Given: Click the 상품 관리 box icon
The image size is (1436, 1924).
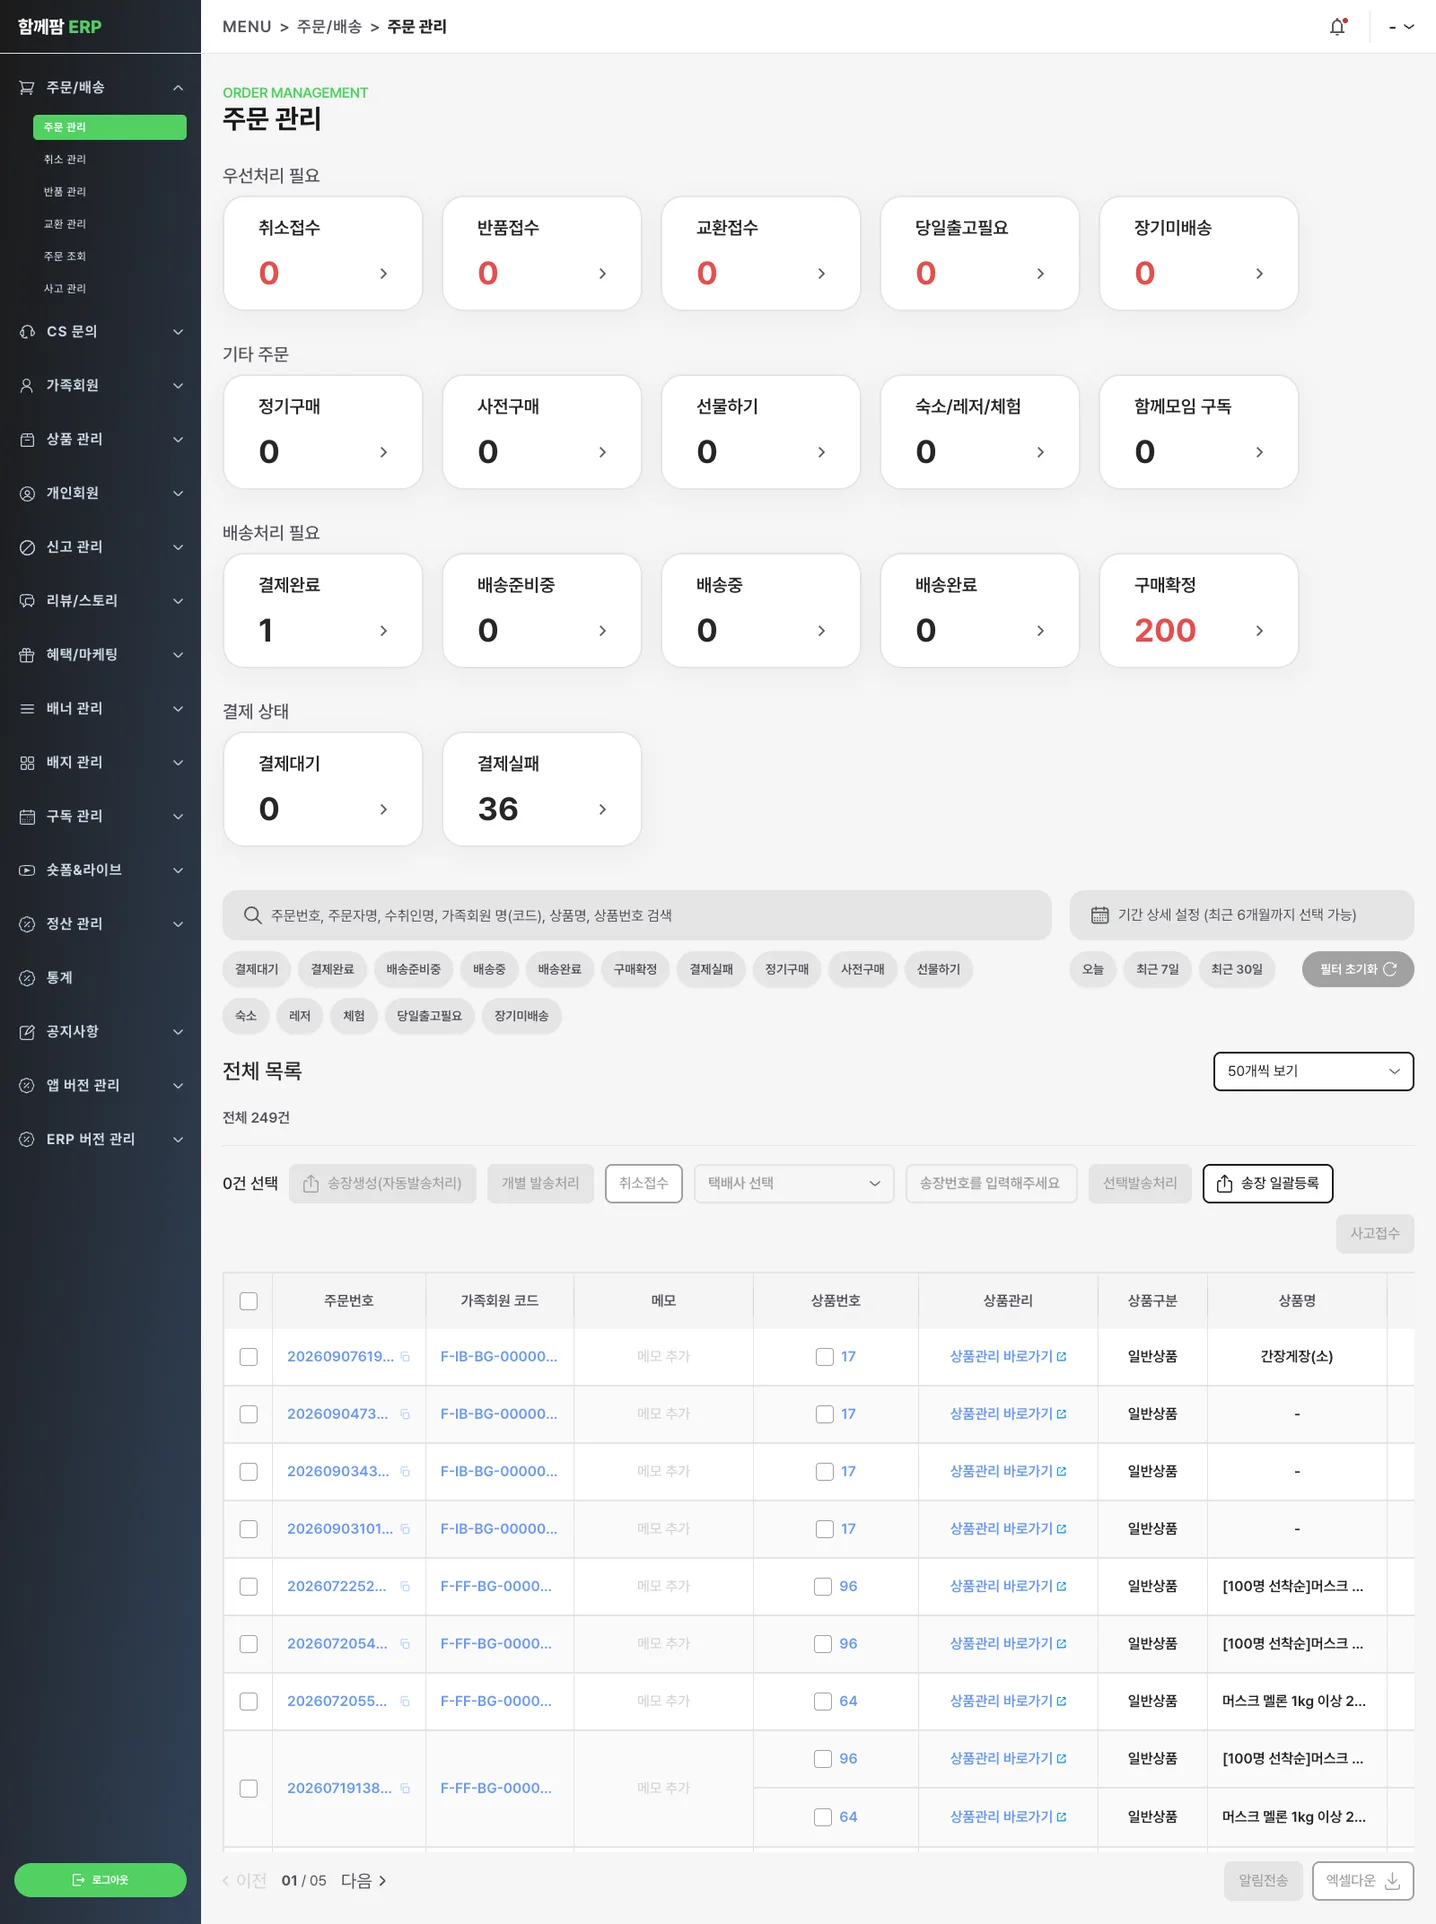Looking at the screenshot, I should pos(27,440).
